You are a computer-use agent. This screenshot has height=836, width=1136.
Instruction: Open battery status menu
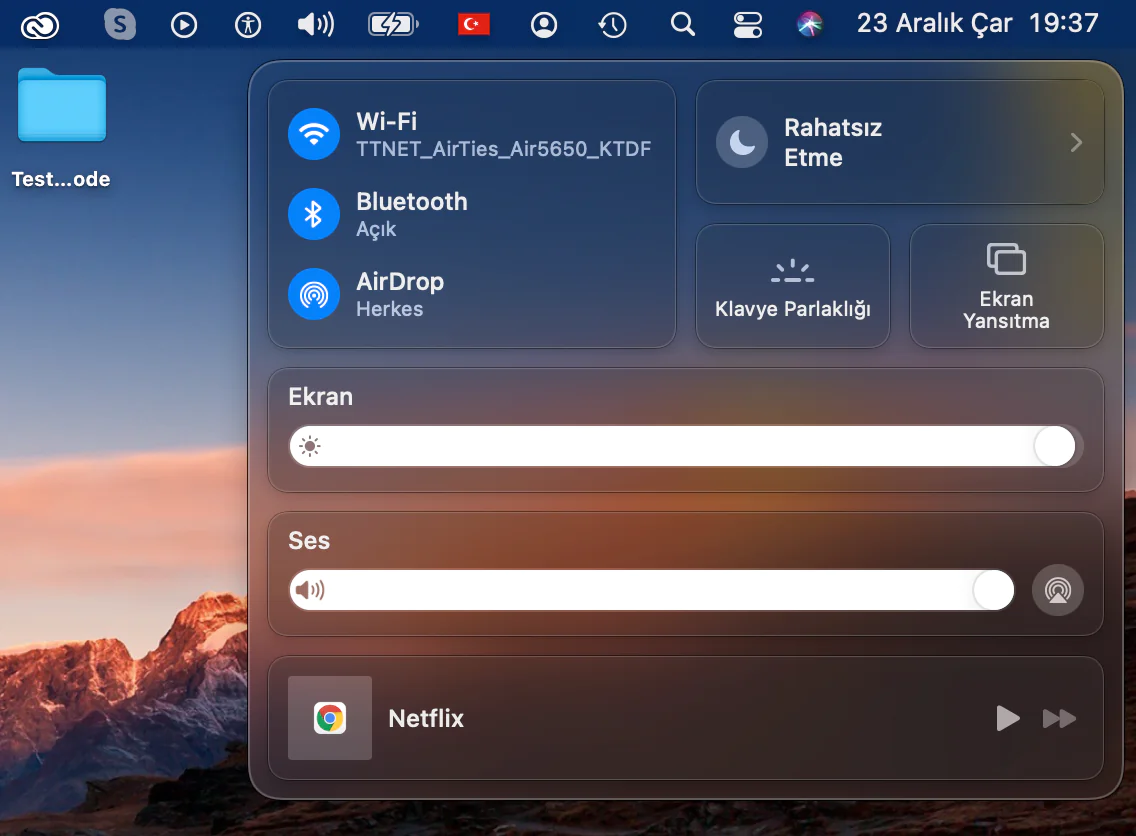[x=393, y=24]
